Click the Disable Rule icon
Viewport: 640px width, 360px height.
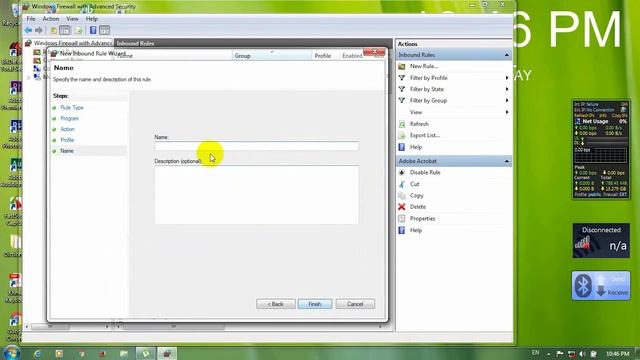pos(402,173)
